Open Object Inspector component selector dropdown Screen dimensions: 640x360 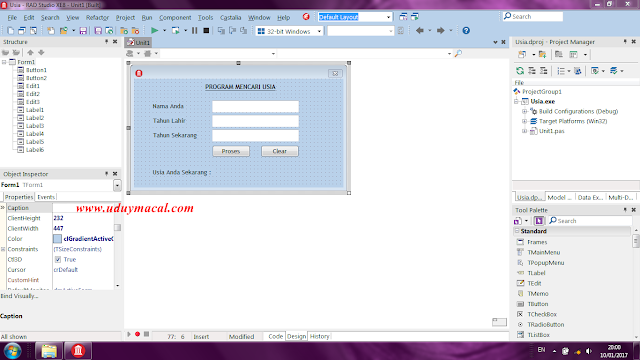tap(117, 185)
